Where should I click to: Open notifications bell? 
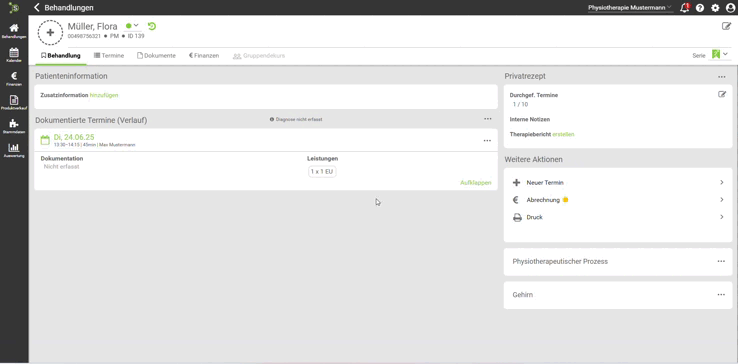coord(685,8)
